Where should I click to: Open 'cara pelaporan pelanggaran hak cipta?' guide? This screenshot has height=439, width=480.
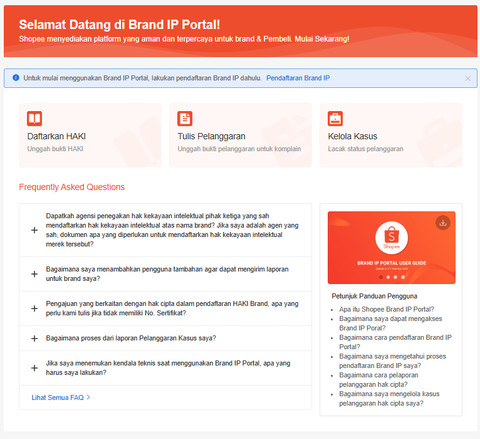point(378,380)
